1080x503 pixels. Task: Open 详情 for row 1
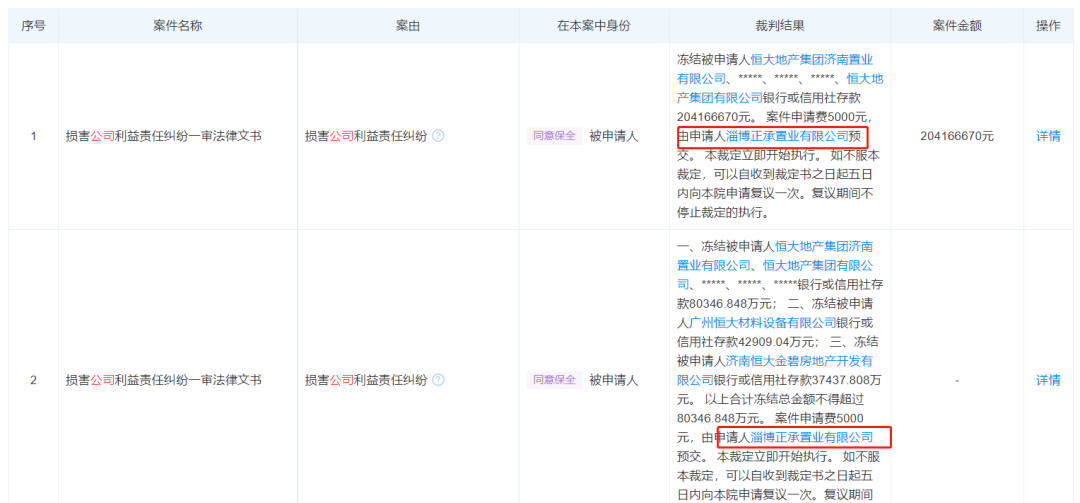tap(1048, 136)
